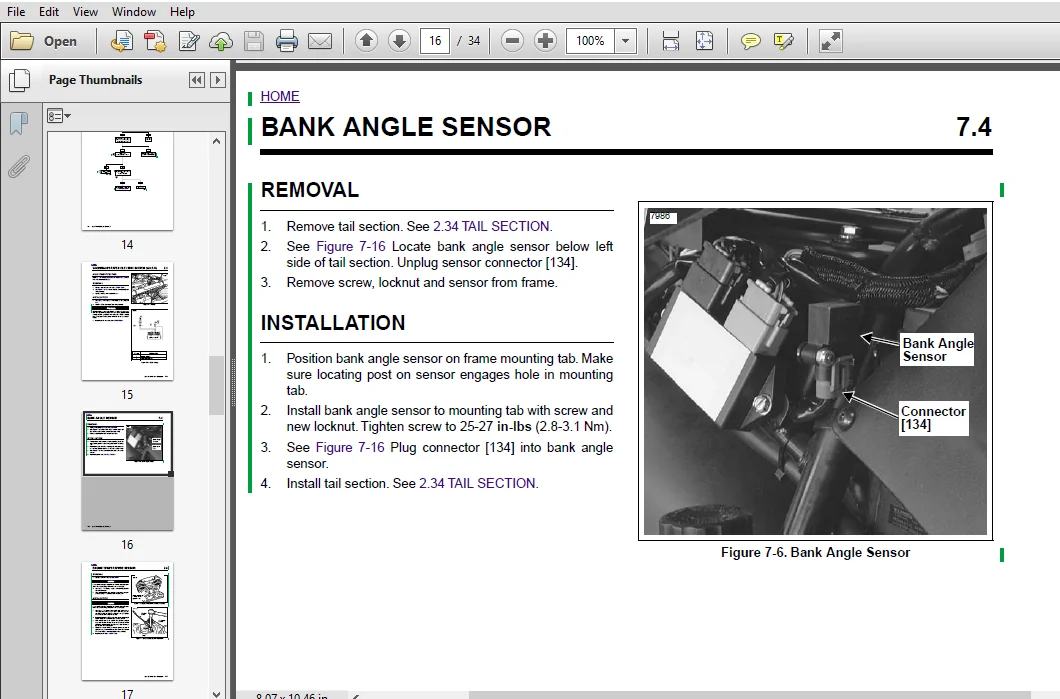Go to next page down arrow
This screenshot has width=1060, height=699.
tap(400, 41)
